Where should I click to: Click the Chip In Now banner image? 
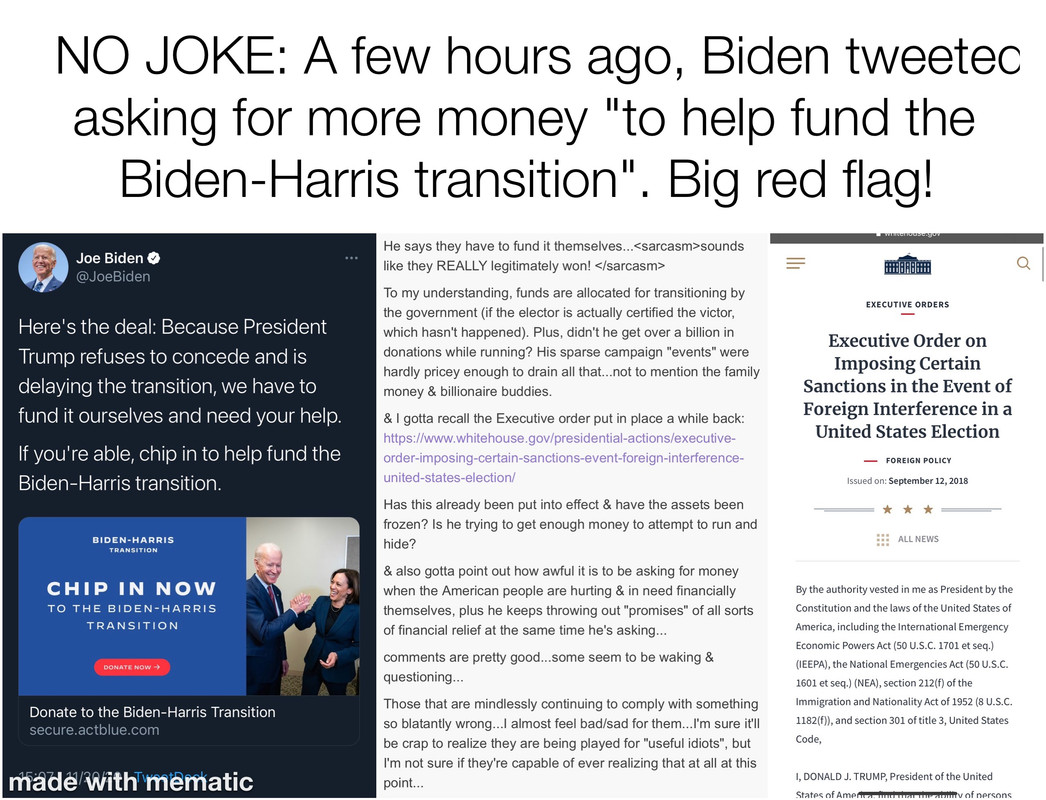[132, 606]
